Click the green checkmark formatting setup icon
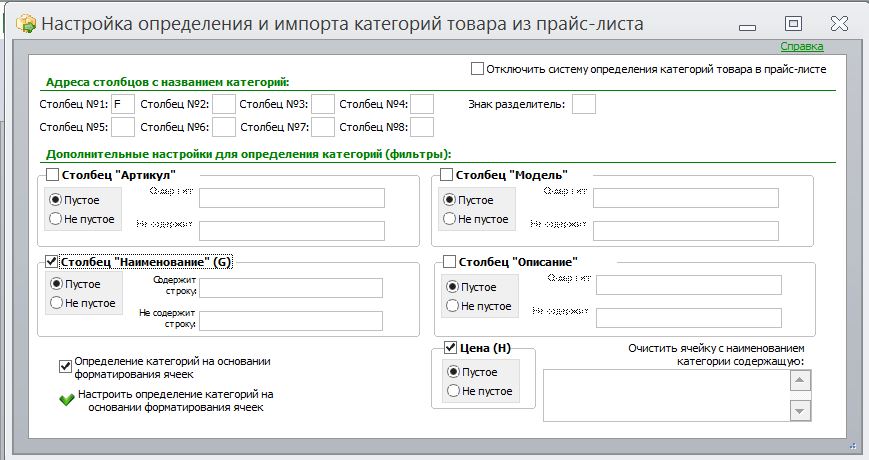This screenshot has width=869, height=460. tap(67, 400)
